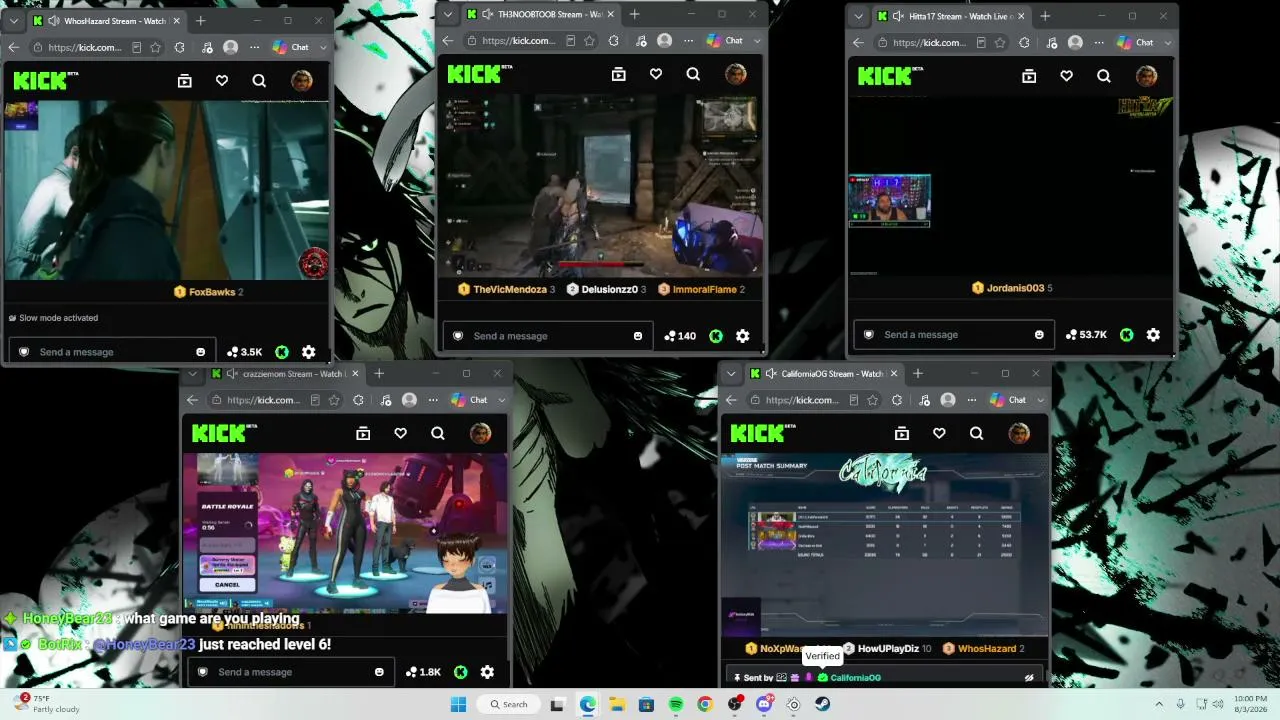Image resolution: width=1280 pixels, height=720 pixels.
Task: Open browse icon in Hitta17 window
Action: pos(1029,76)
